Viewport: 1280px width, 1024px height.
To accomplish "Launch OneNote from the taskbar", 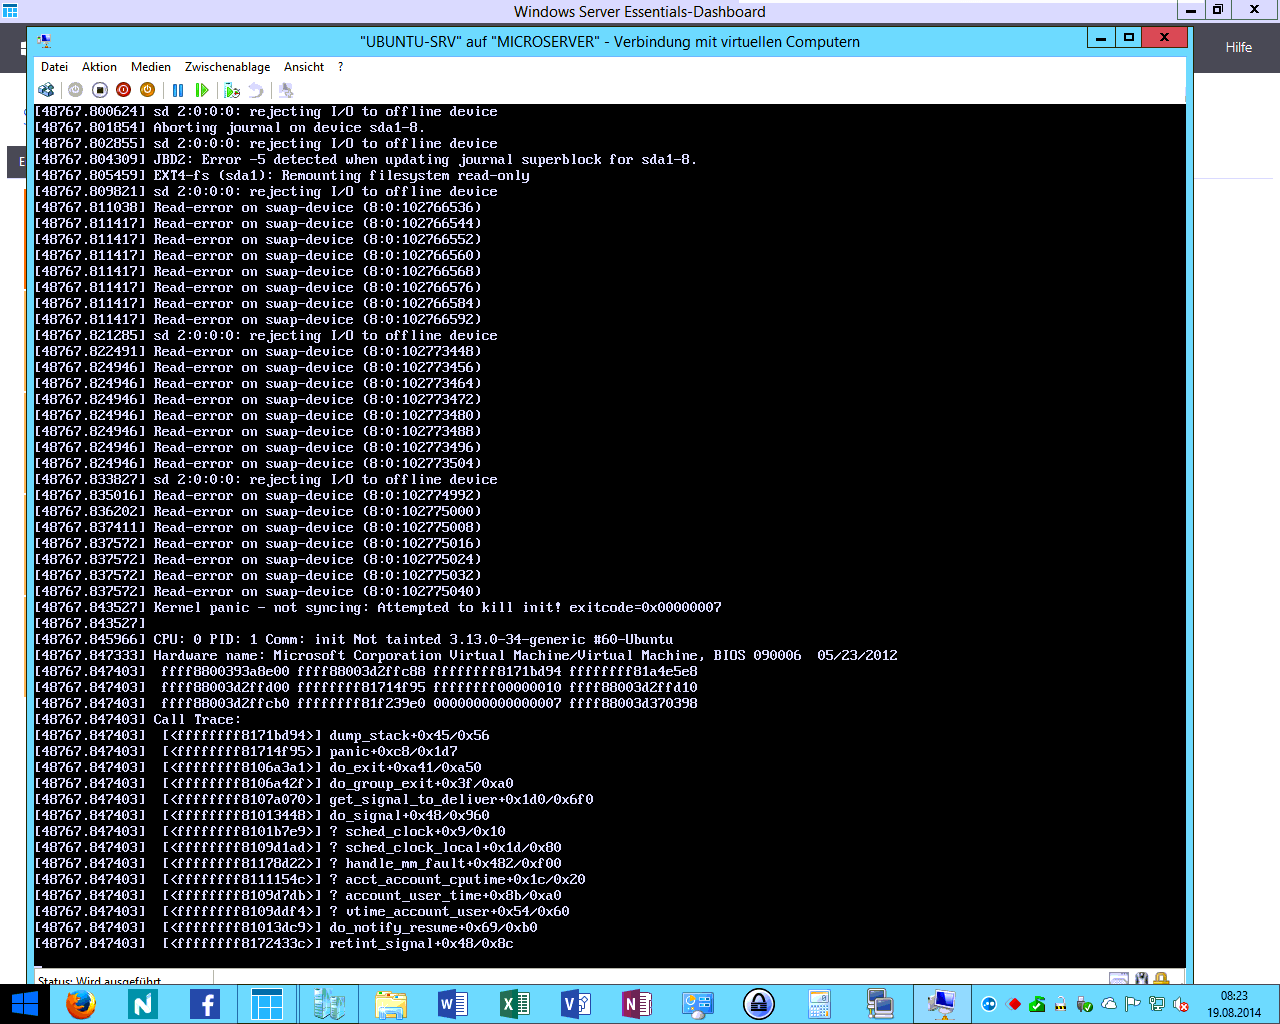I will point(637,1004).
